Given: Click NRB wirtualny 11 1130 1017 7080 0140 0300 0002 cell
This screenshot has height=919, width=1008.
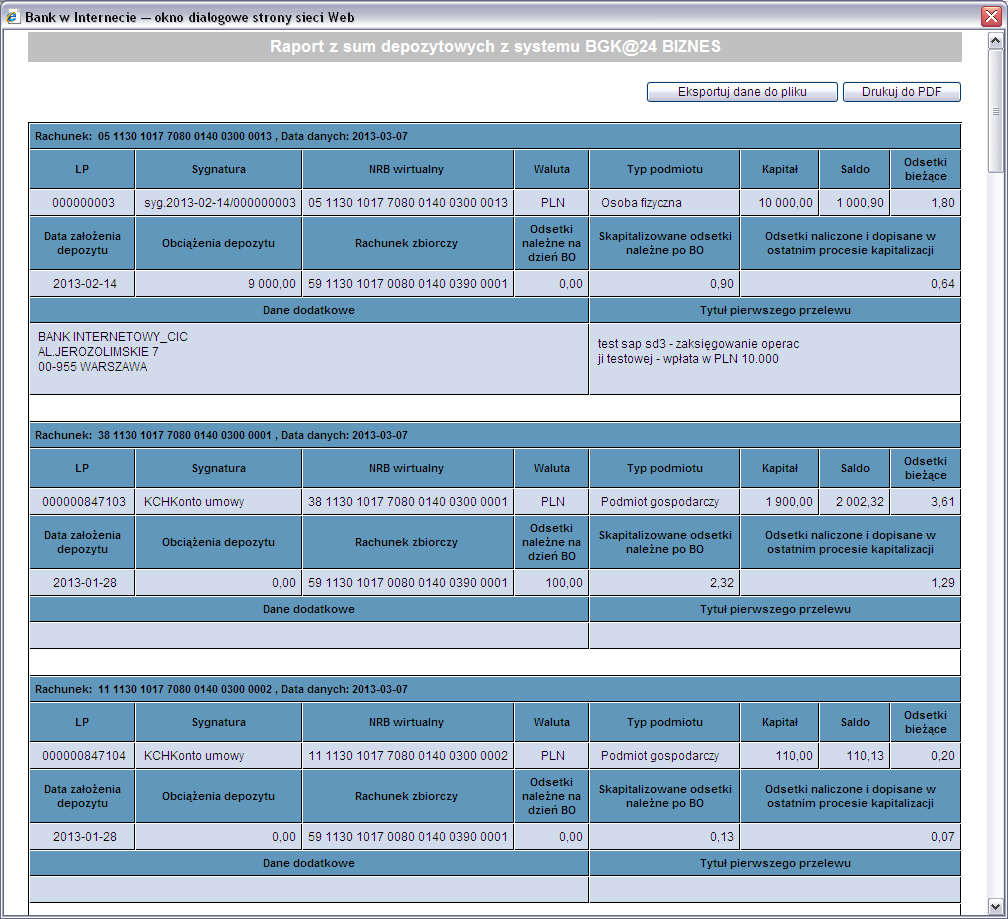Looking at the screenshot, I should pos(408,756).
